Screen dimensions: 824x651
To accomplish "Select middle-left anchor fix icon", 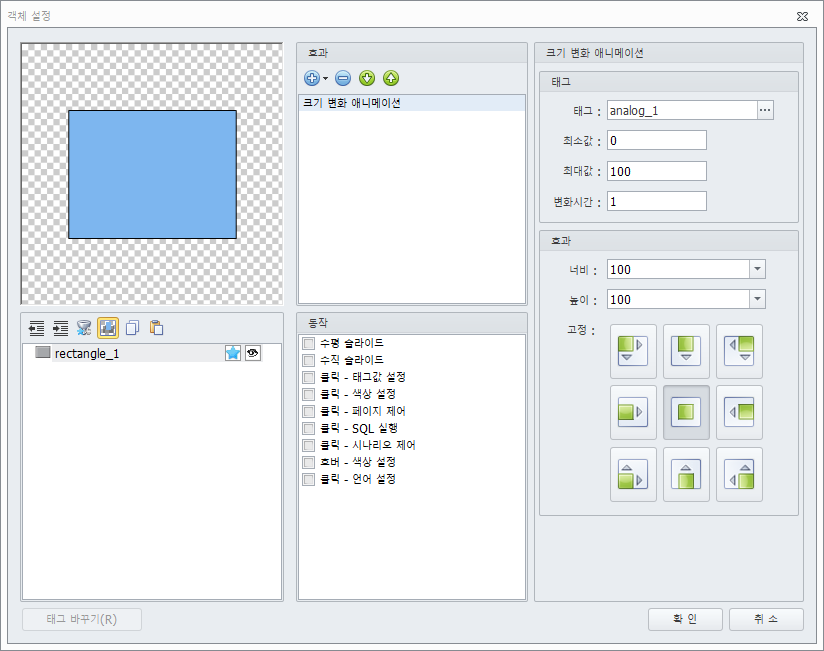I will 633,412.
